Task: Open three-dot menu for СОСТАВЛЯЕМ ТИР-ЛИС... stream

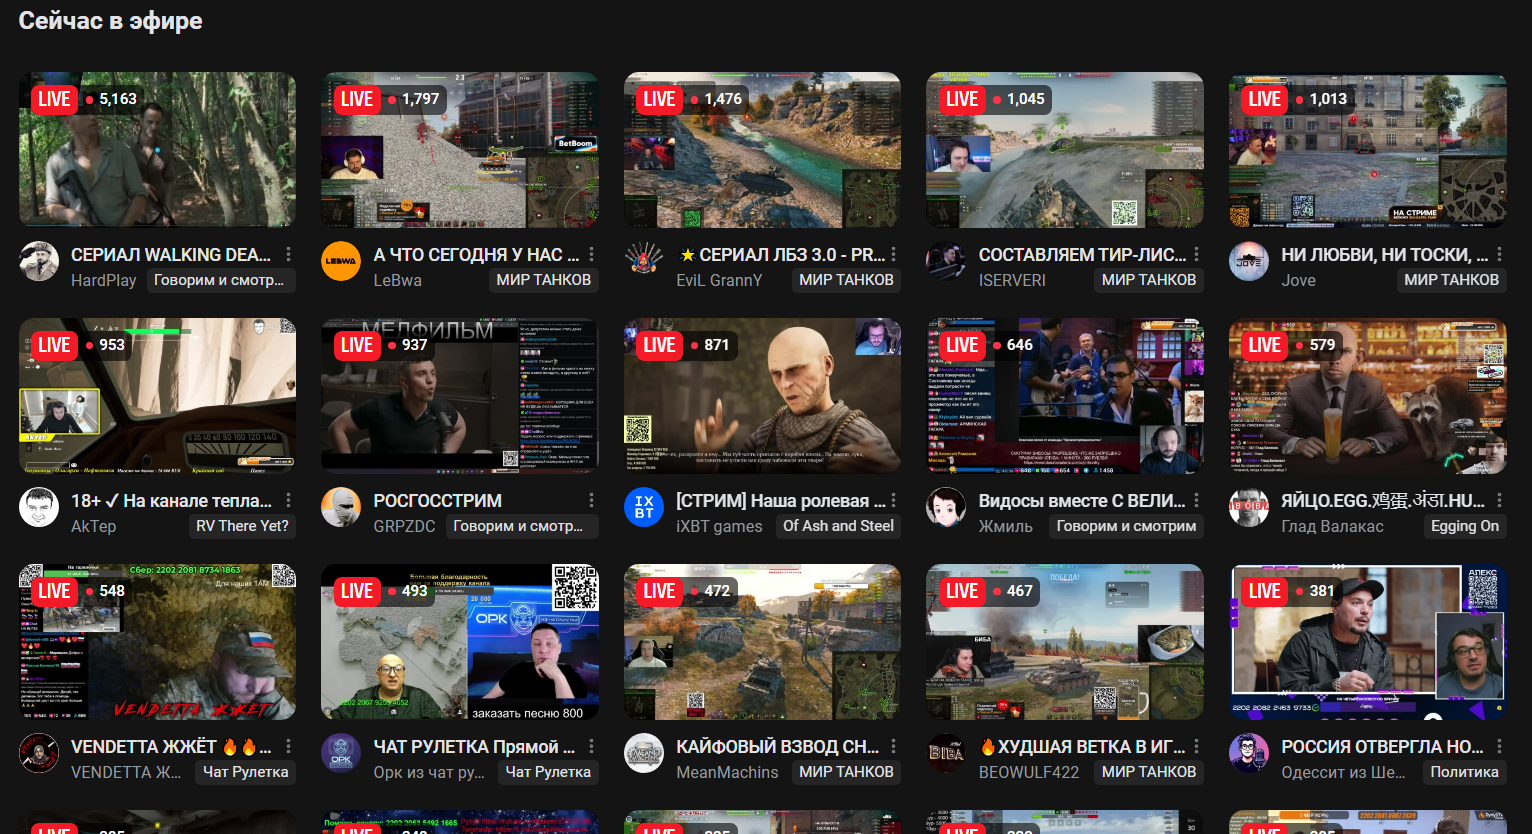Action: pyautogui.click(x=1197, y=254)
